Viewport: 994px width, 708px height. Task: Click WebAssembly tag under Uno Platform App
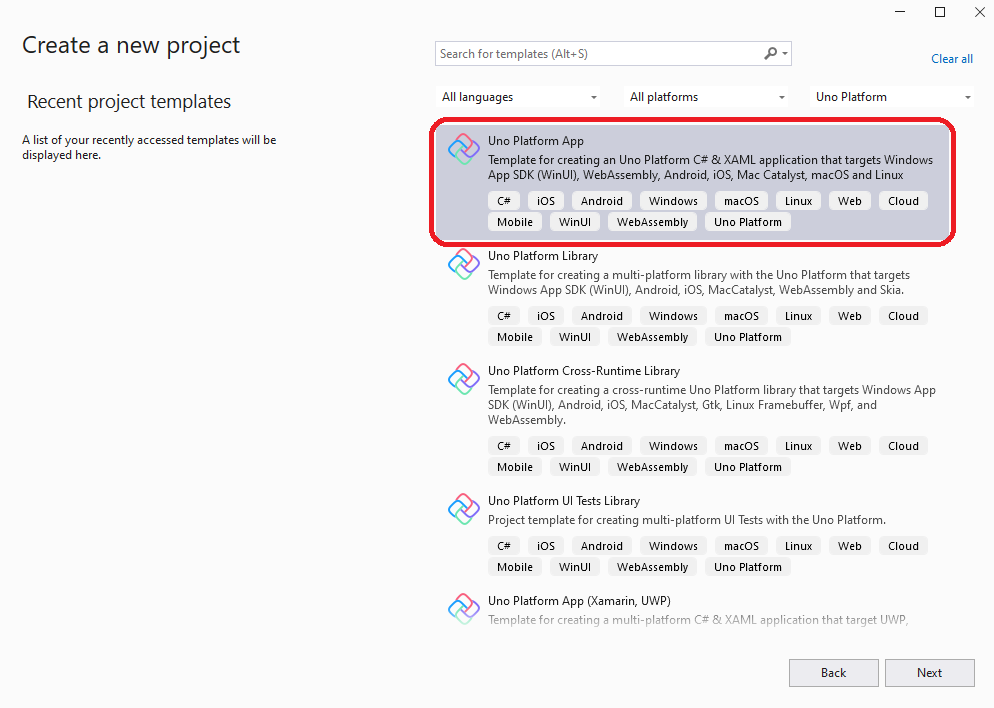652,222
